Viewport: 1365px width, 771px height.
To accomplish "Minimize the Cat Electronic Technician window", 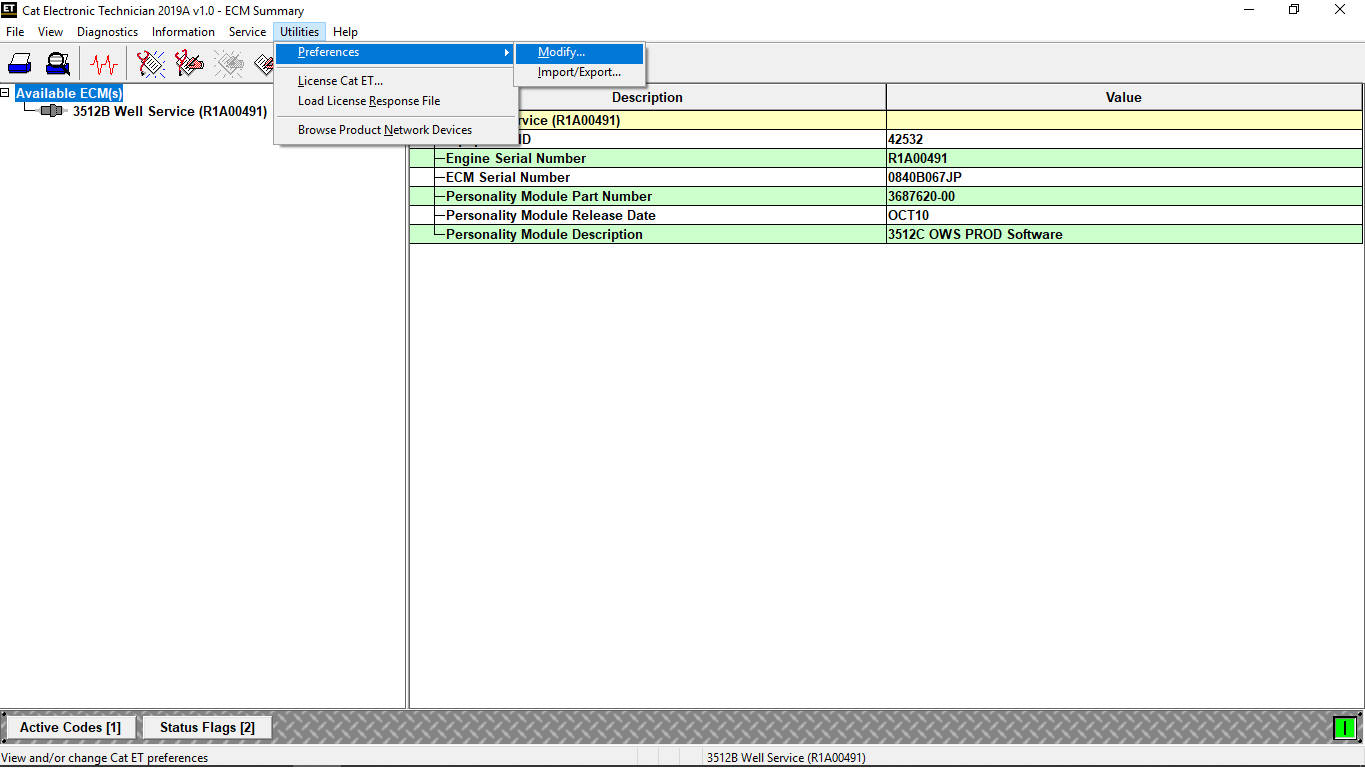I will click(x=1248, y=10).
